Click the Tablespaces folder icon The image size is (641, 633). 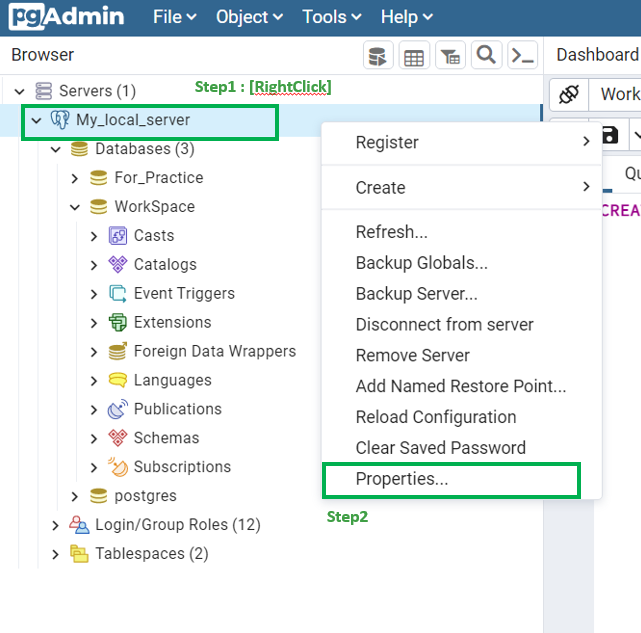point(79,554)
